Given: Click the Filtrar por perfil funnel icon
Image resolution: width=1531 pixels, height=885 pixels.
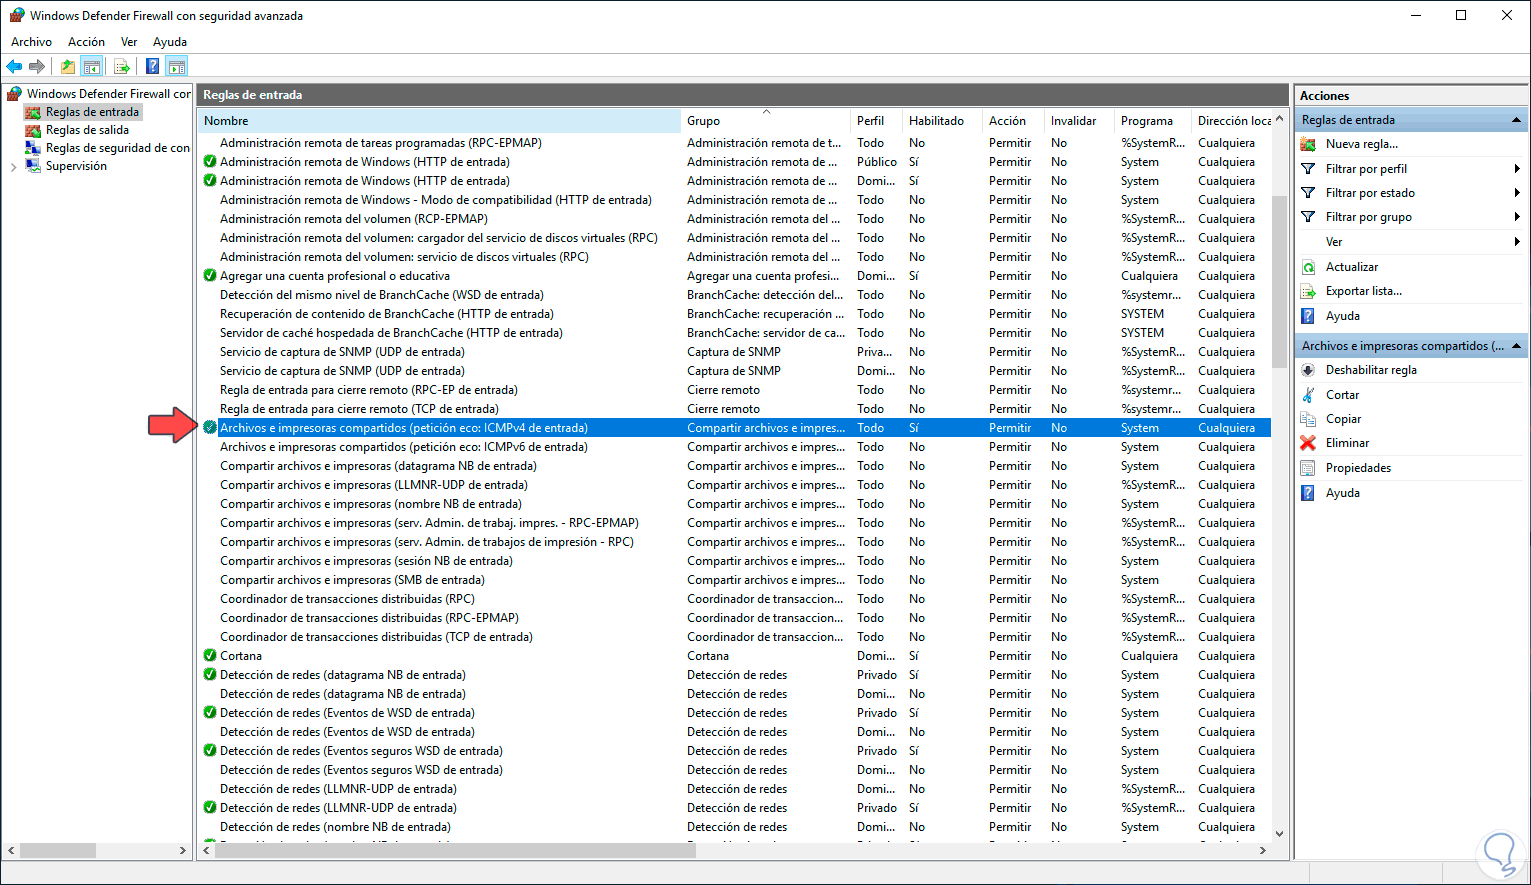Looking at the screenshot, I should (x=1308, y=169).
